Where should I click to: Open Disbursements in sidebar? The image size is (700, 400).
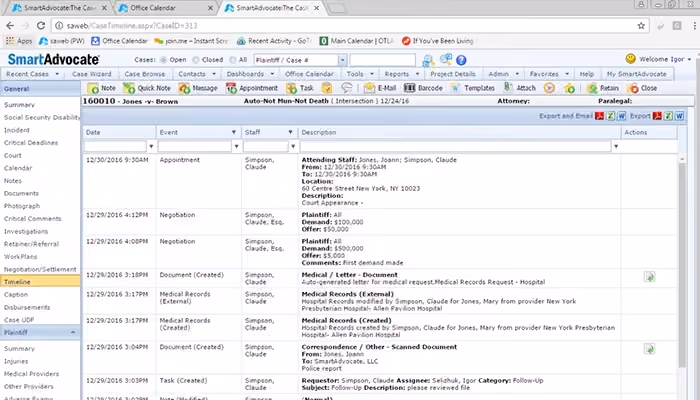coord(27,308)
